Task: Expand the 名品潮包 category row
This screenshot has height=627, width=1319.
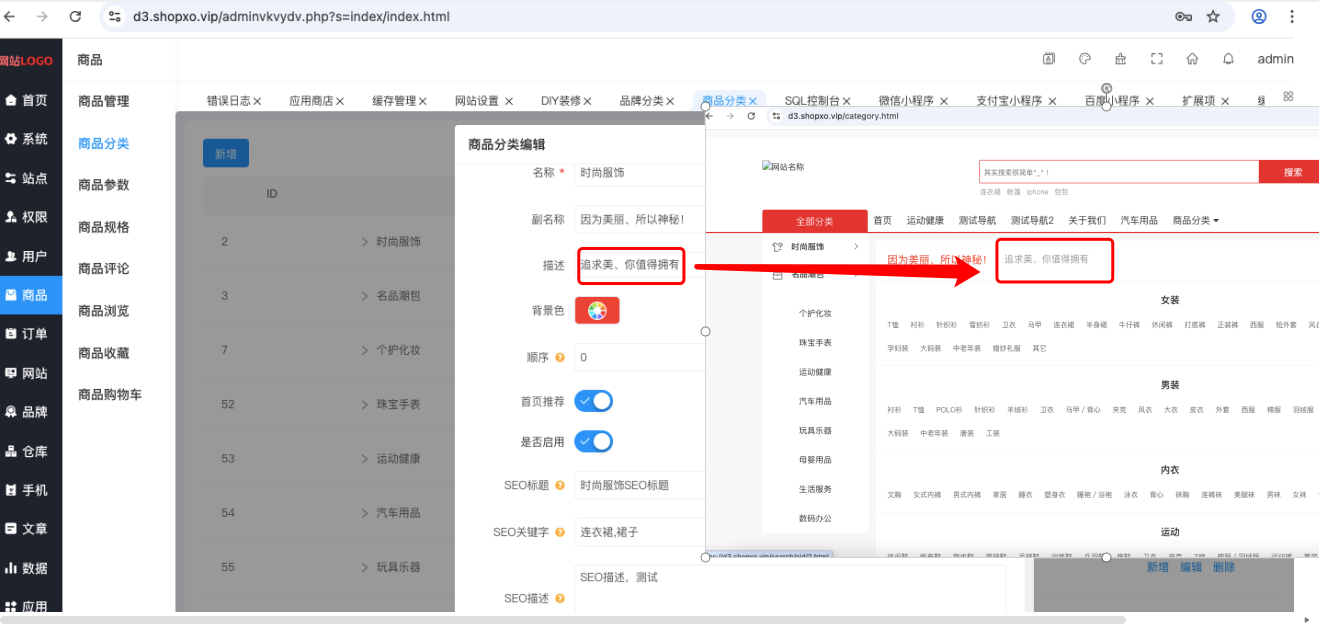Action: click(365, 296)
